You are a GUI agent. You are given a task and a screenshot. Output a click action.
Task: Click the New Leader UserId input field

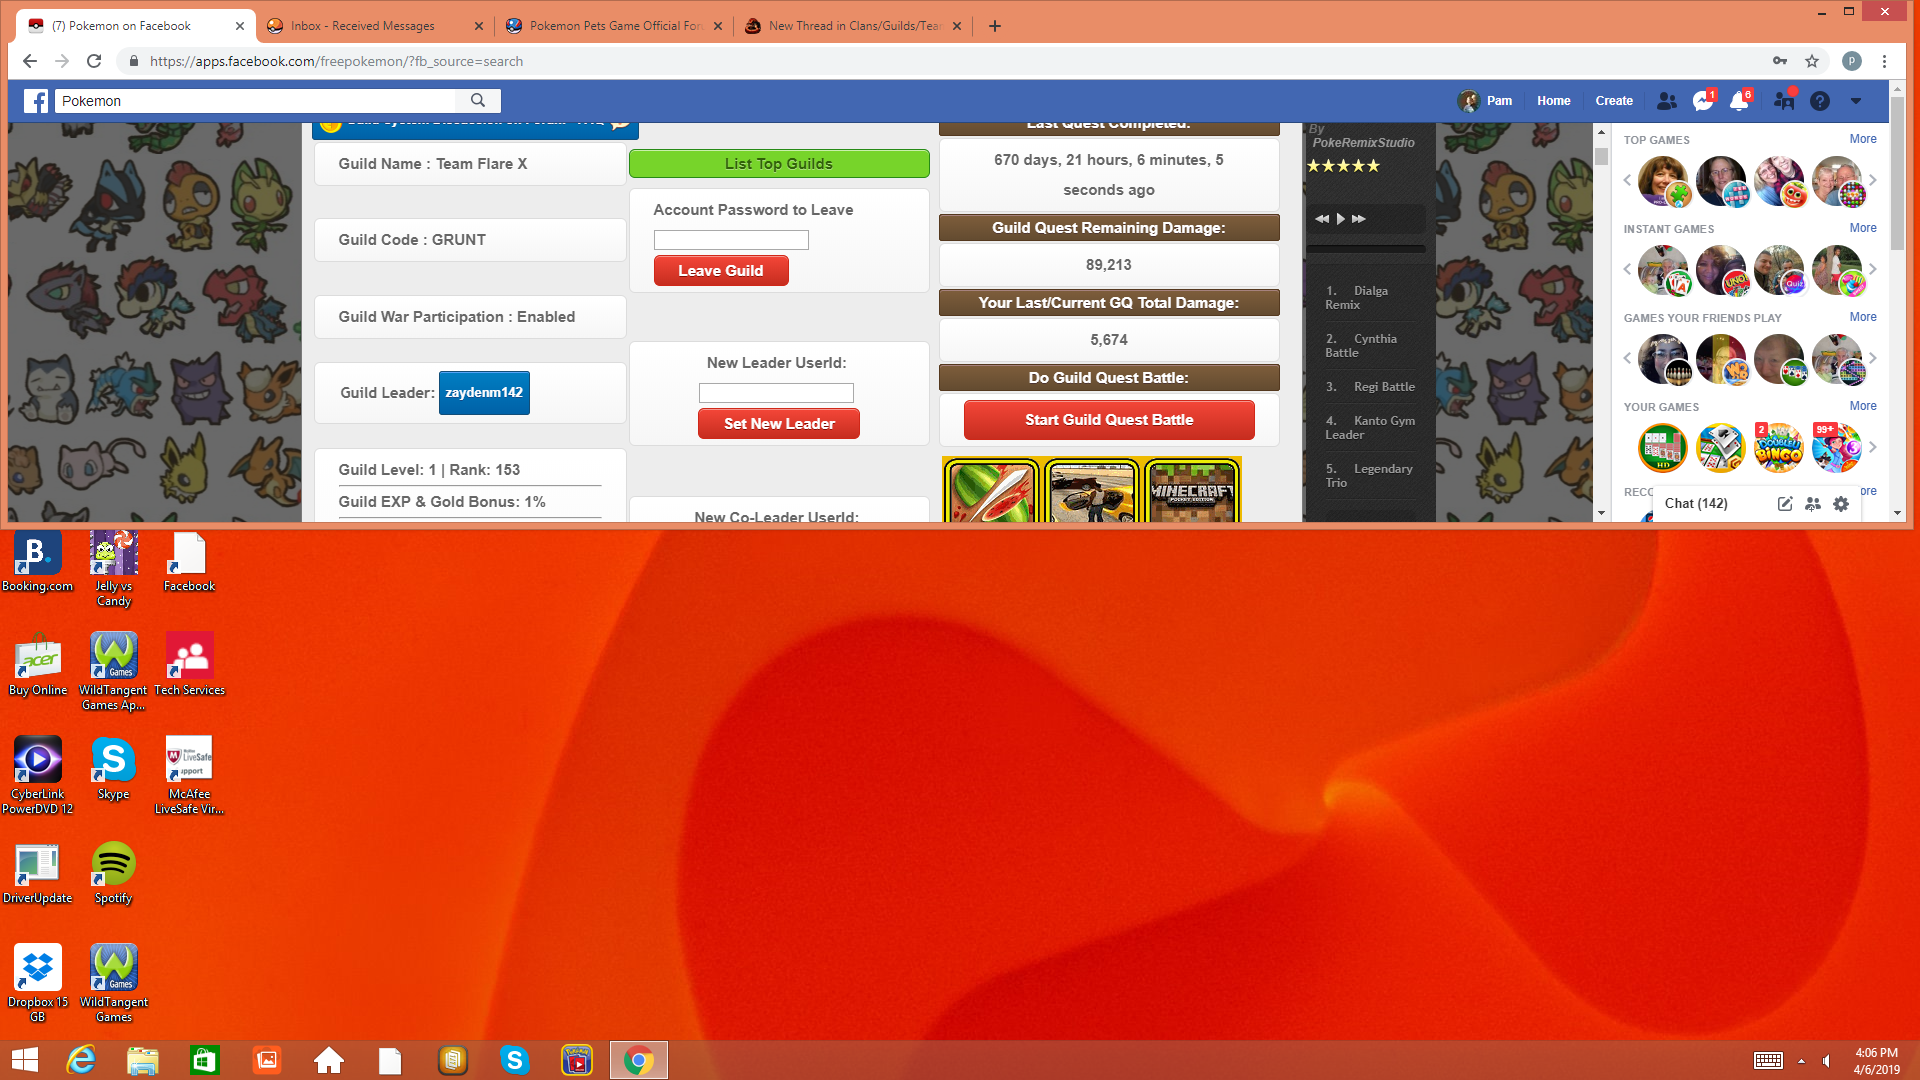point(776,393)
